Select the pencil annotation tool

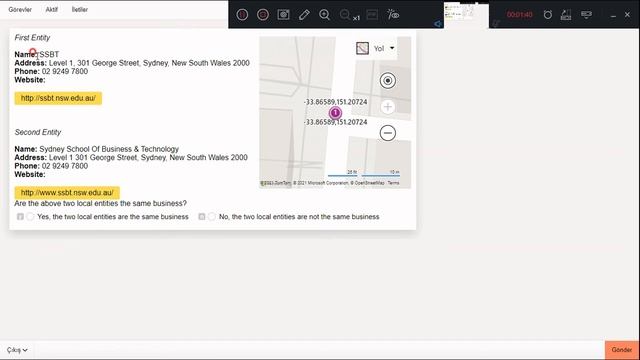tap(304, 15)
